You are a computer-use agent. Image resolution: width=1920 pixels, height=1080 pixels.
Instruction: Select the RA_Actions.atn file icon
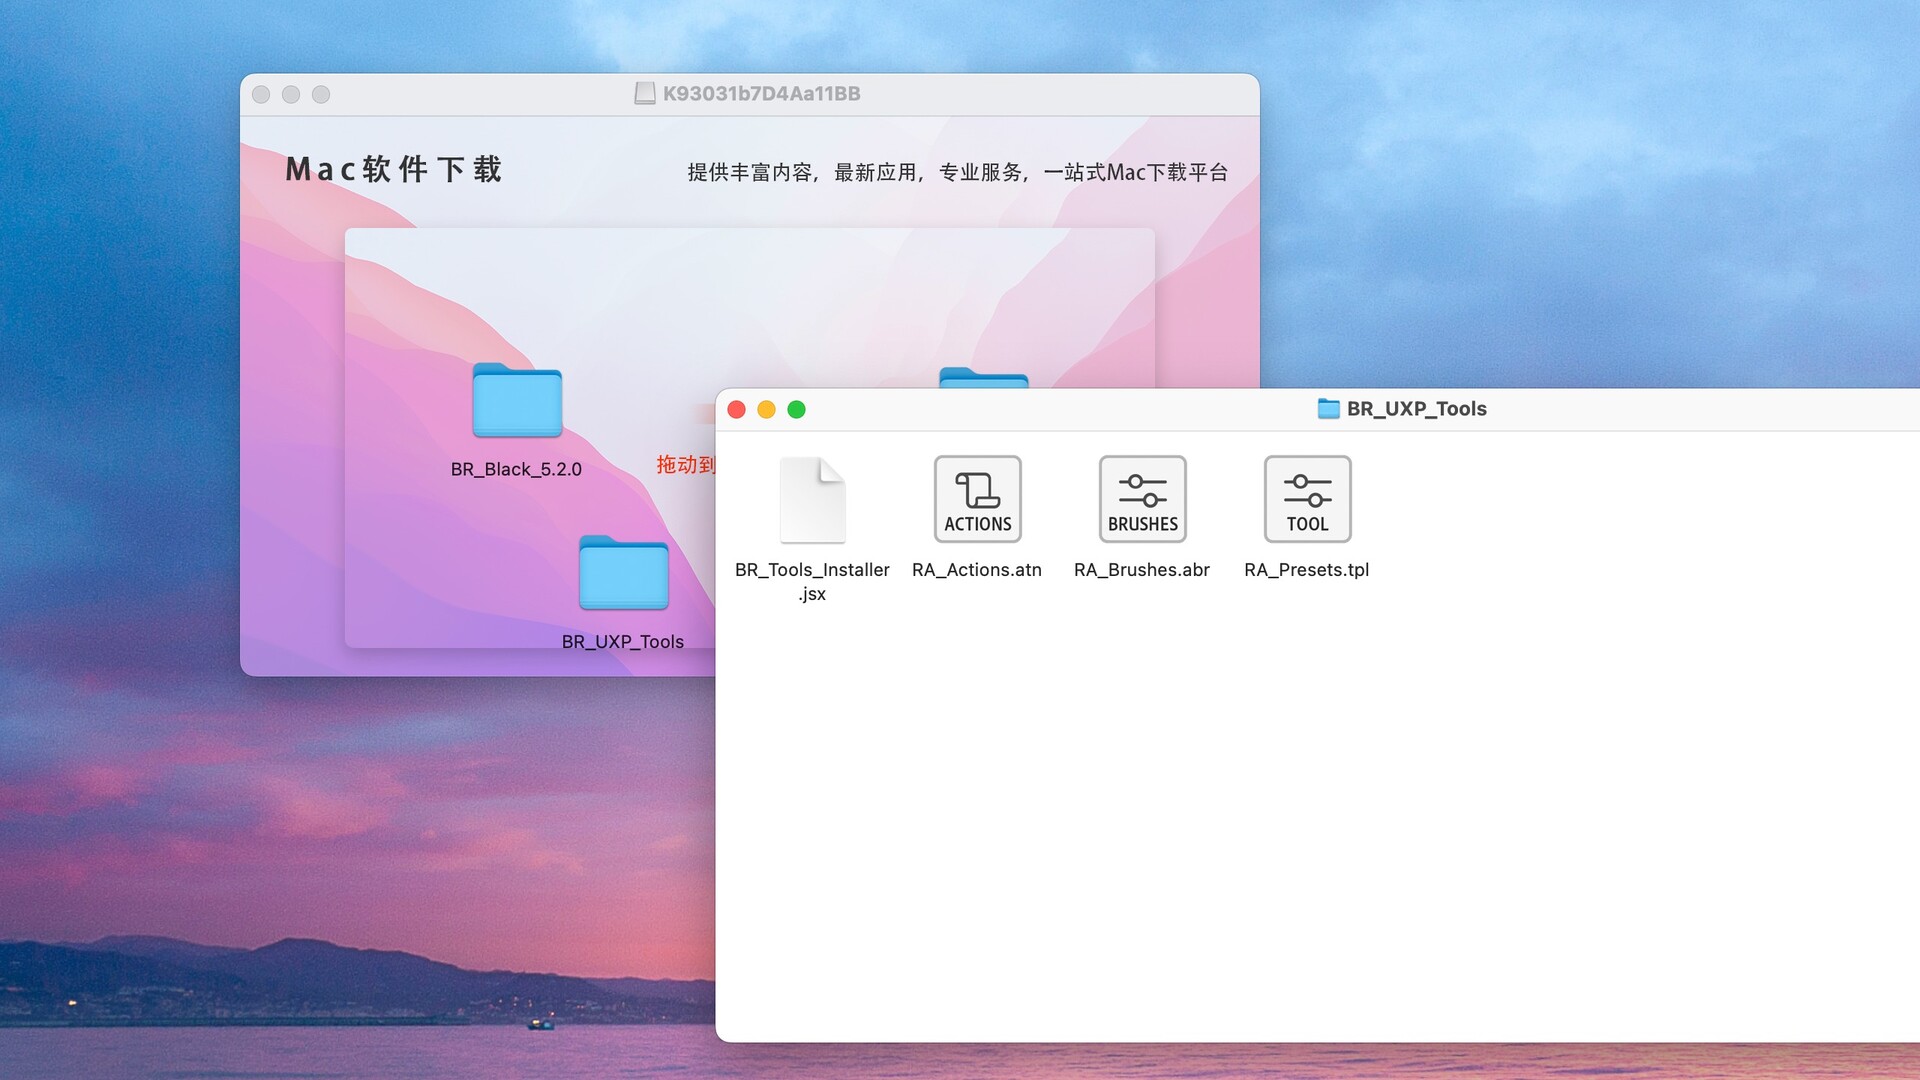(977, 499)
